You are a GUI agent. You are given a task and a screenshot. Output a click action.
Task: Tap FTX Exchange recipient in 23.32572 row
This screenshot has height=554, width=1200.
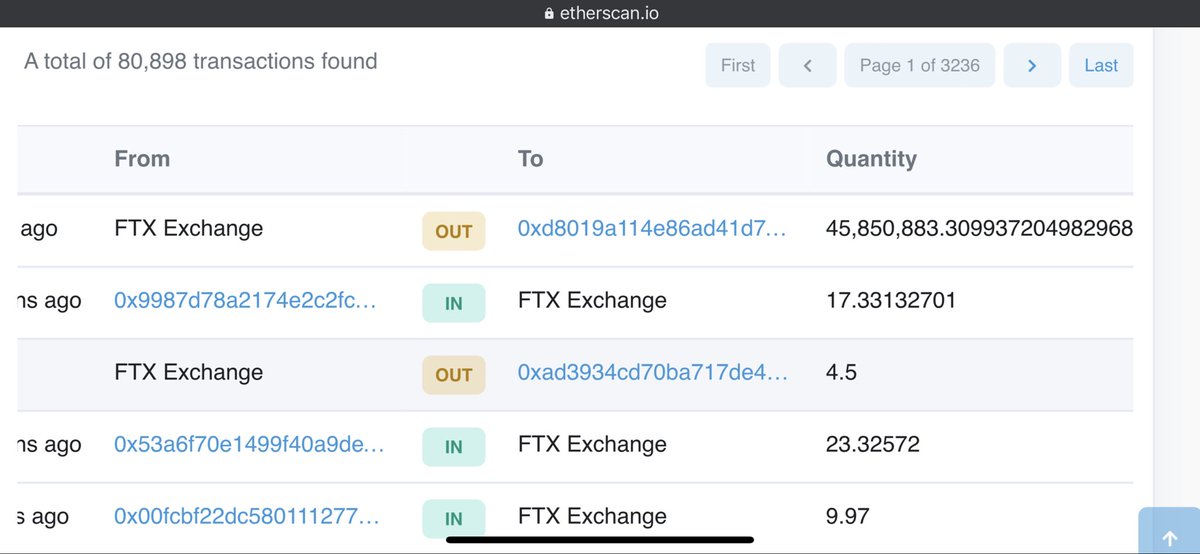click(x=592, y=445)
